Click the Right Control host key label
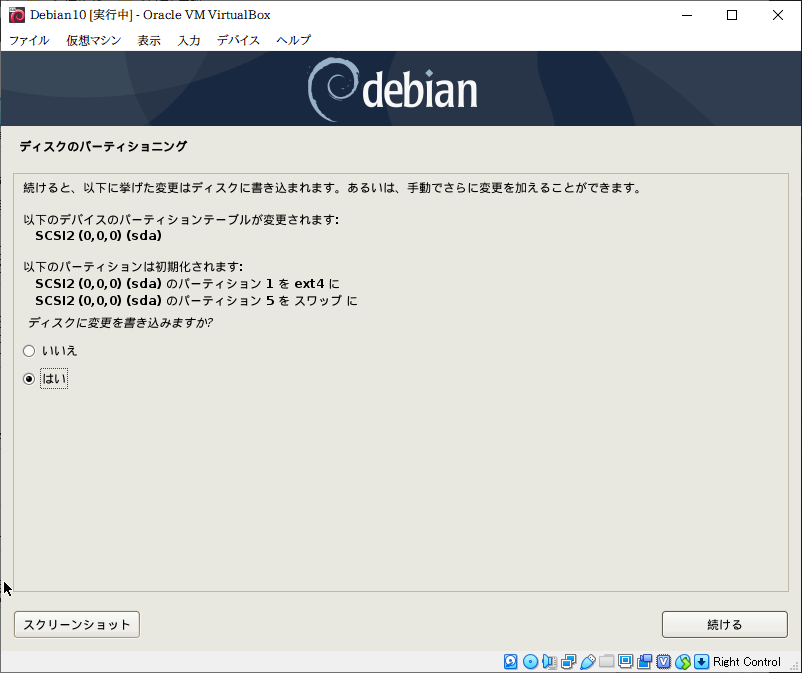 (747, 662)
